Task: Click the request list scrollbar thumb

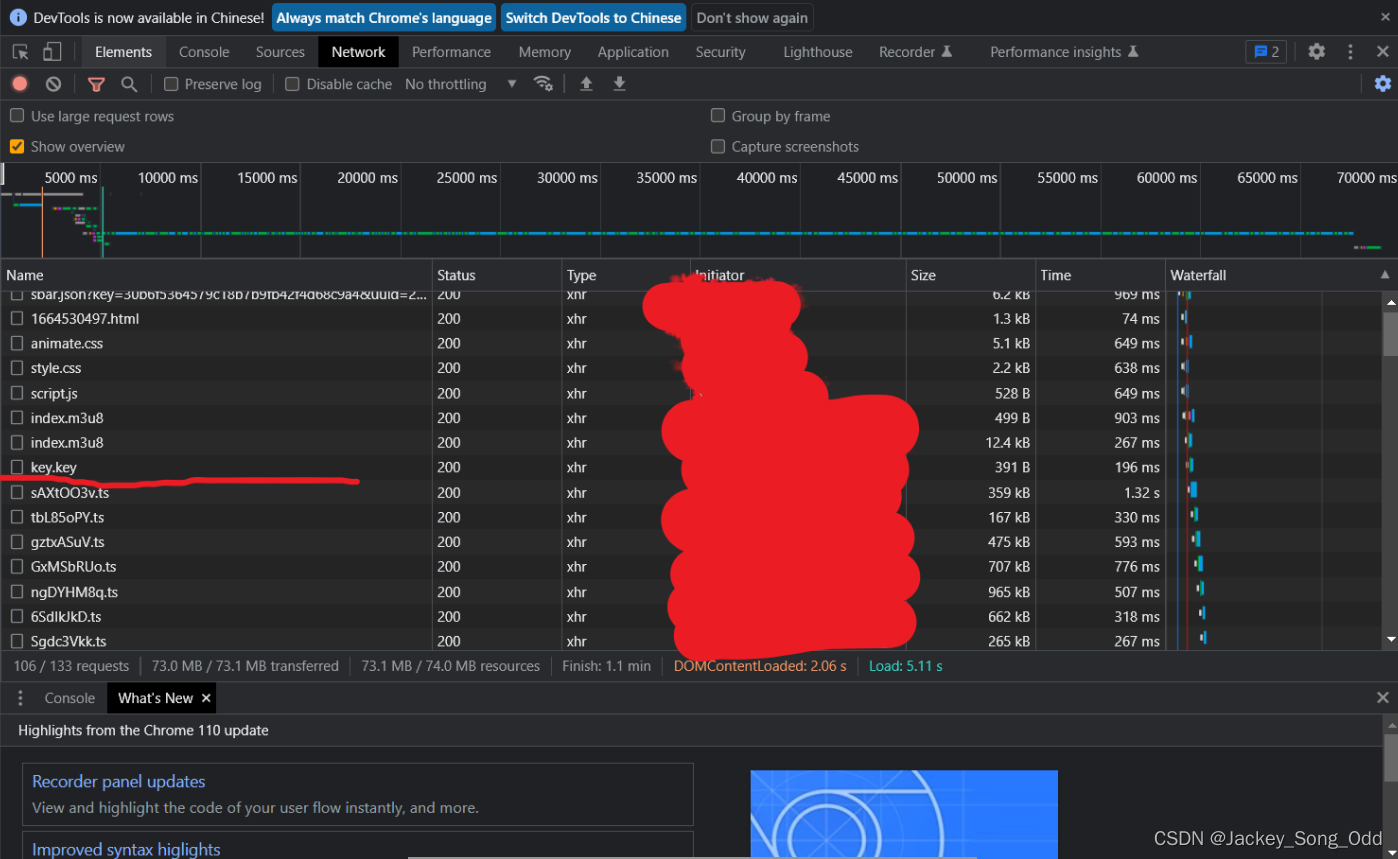Action: click(1390, 332)
